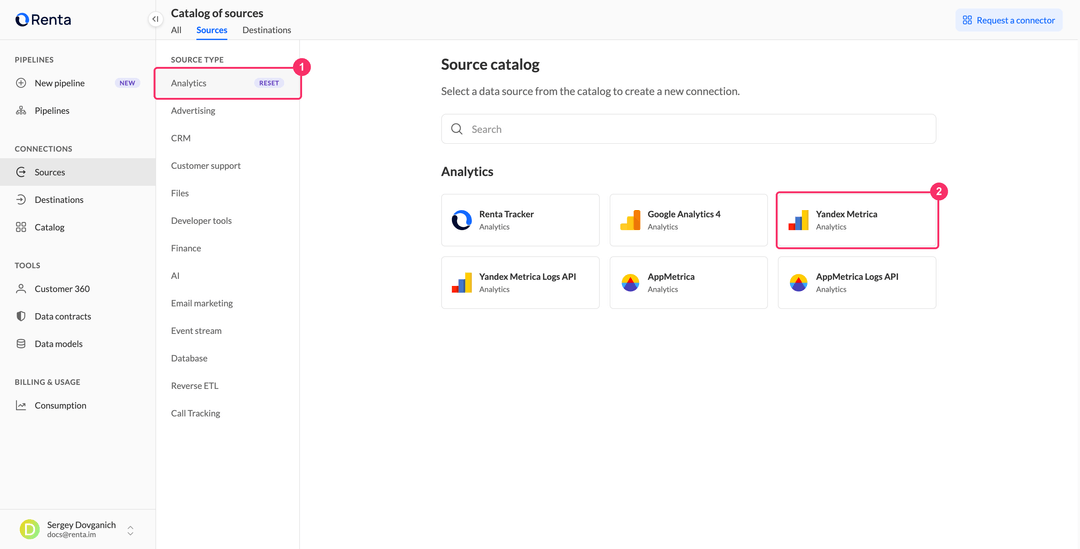Screen dimensions: 1080x549
Task: Reset the Analytics source type filter
Action: (x=269, y=83)
